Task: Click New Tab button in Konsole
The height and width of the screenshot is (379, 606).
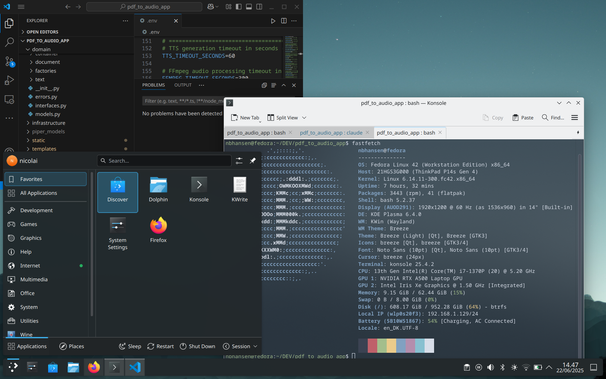Action: pos(245,117)
